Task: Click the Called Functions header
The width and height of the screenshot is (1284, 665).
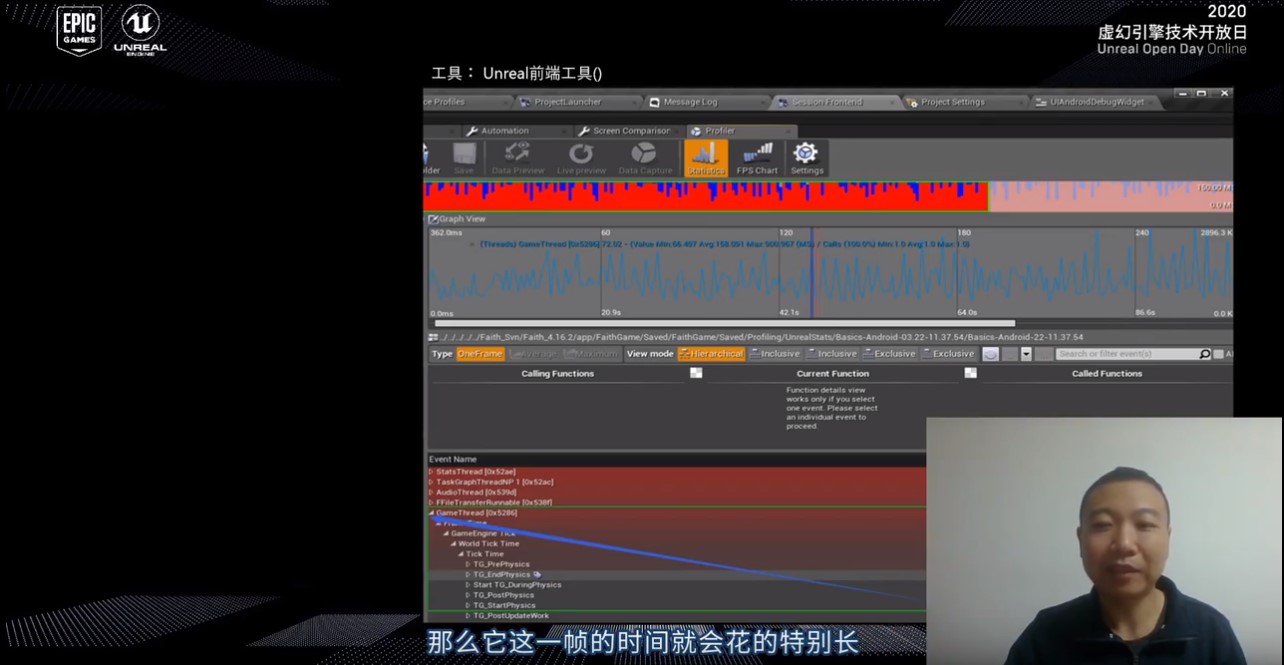Action: pyautogui.click(x=1106, y=373)
